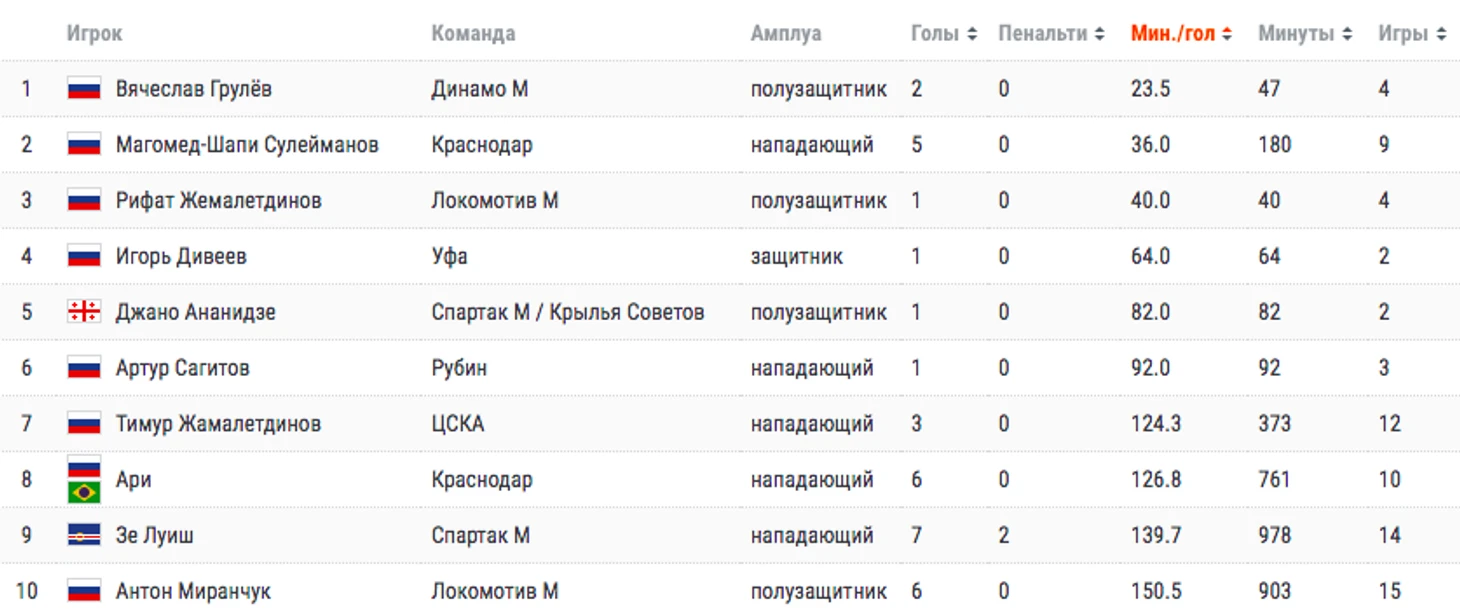The height and width of the screenshot is (611, 1460).
Task: Click the Рубин team link
Action: pyautogui.click(x=459, y=368)
